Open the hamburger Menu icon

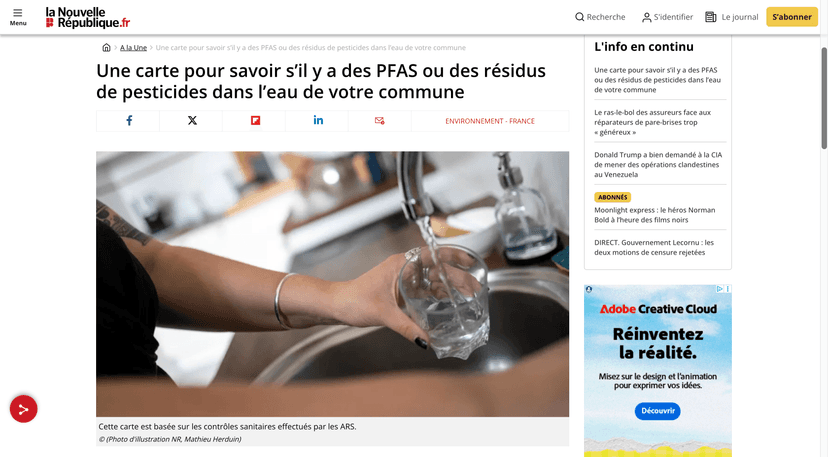pyautogui.click(x=17, y=17)
